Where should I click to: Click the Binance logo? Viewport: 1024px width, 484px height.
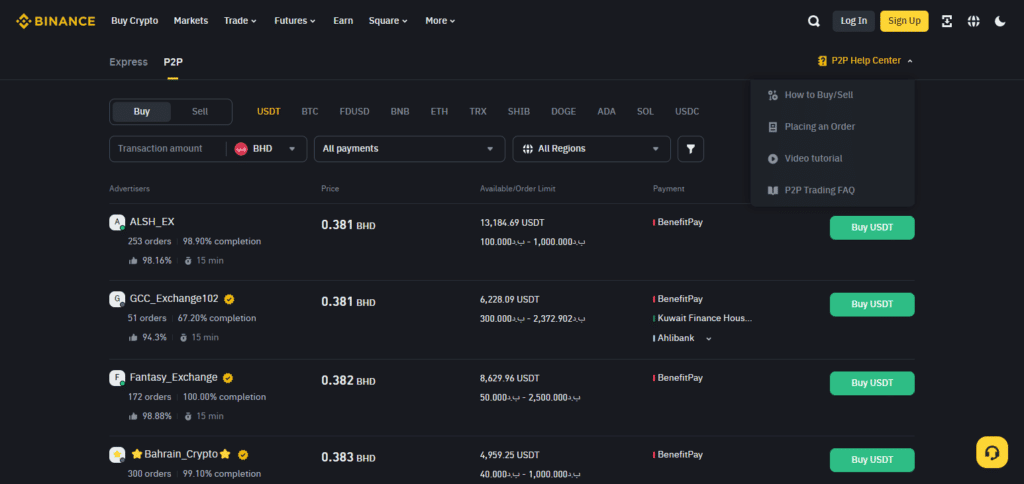(x=56, y=21)
